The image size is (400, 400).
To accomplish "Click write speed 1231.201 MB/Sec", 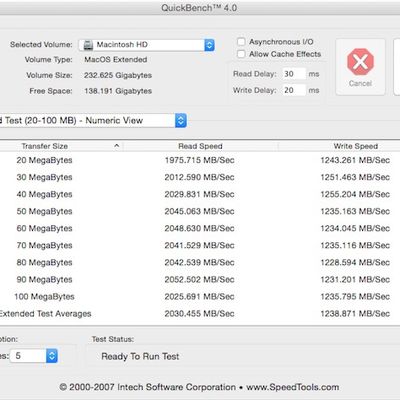I will 355,279.
